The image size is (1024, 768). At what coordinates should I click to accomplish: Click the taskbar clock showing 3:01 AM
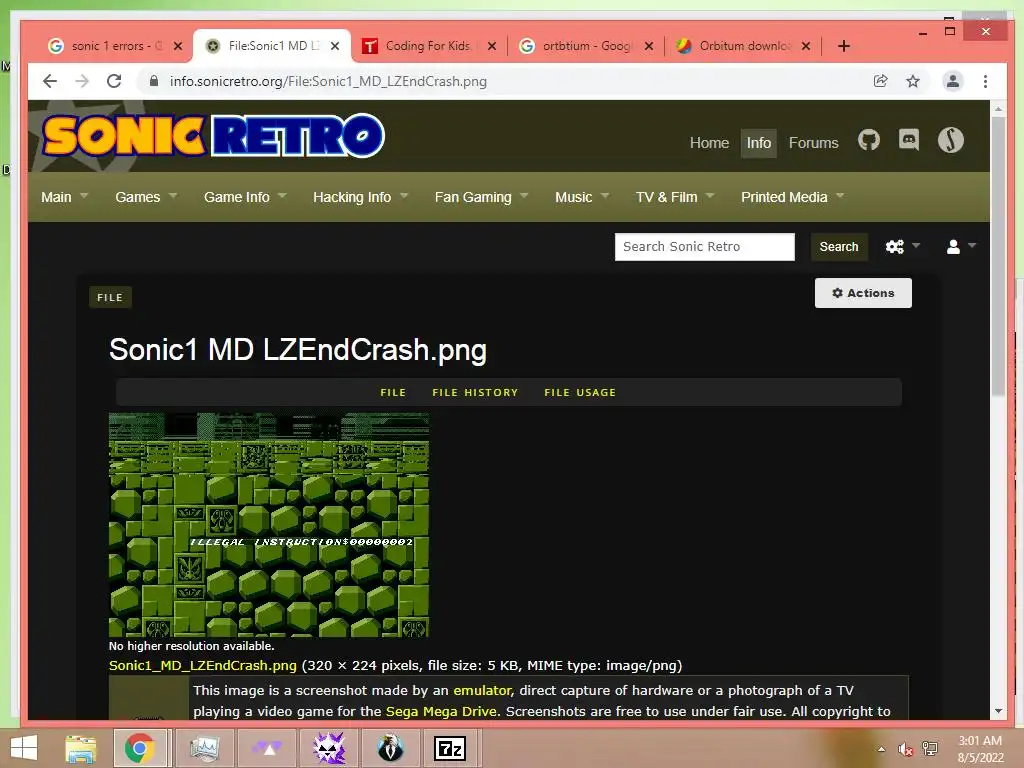[x=980, y=749]
